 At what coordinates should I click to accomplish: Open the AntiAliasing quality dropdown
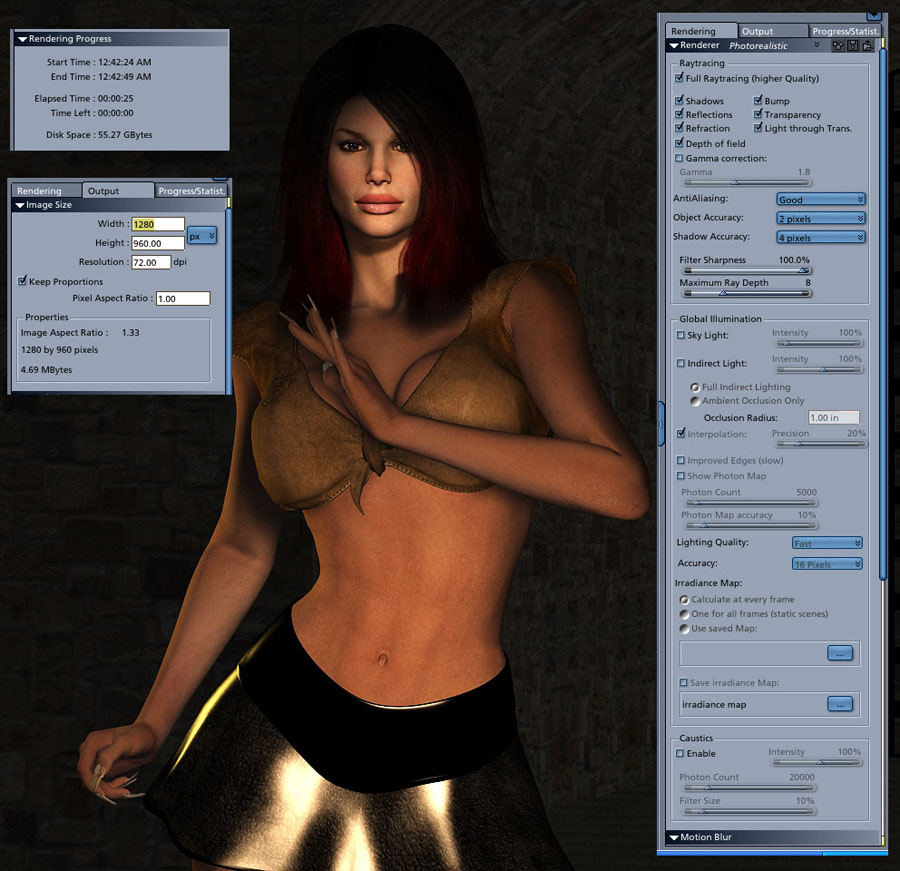coord(821,199)
